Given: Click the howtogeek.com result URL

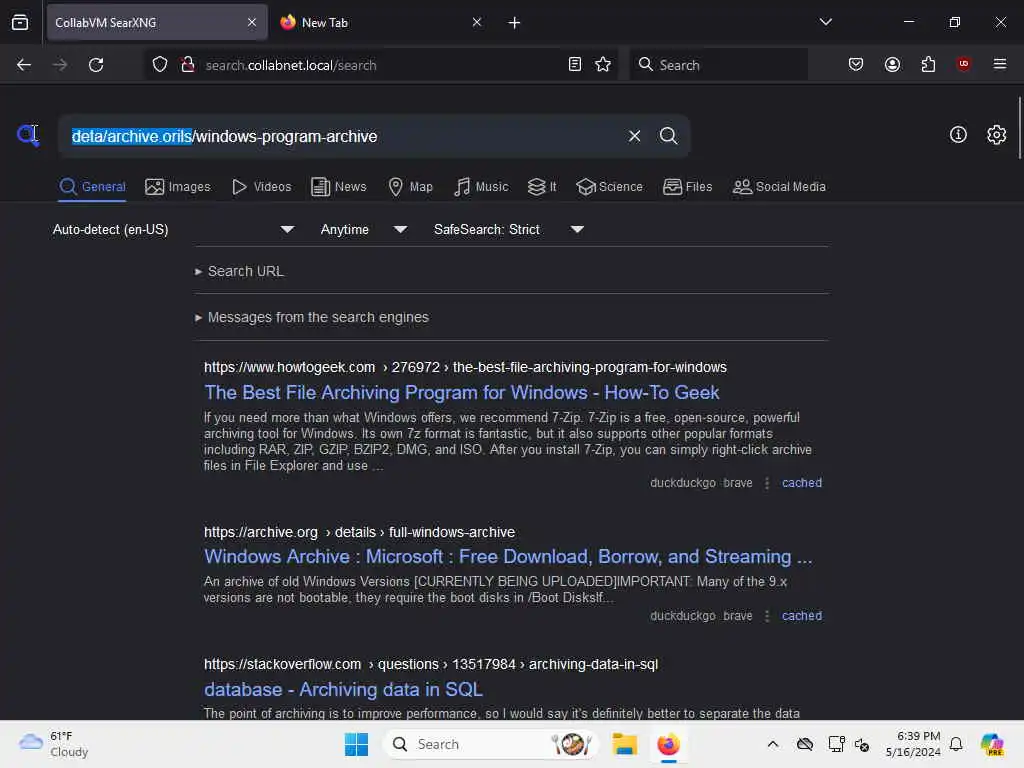Looking at the screenshot, I should (465, 367).
